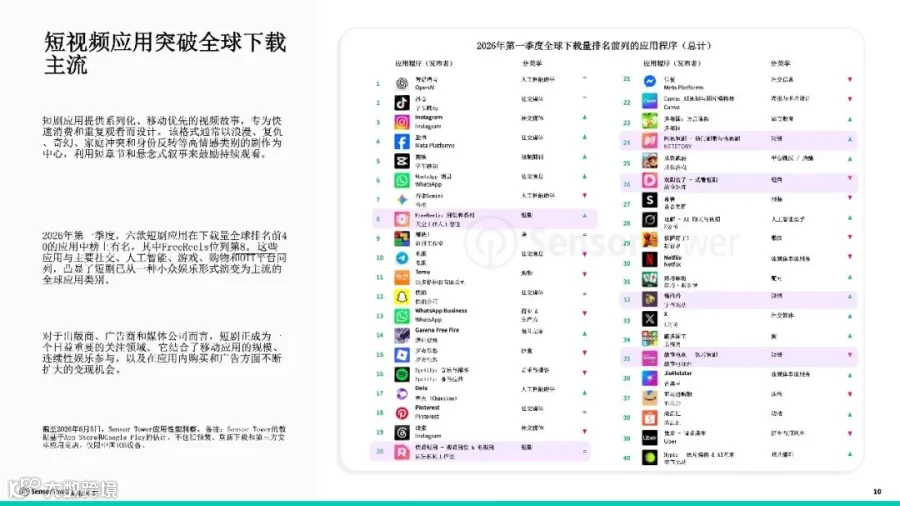
Task: Click the orange Shopee bag icon, rank 38
Action: [x=650, y=418]
